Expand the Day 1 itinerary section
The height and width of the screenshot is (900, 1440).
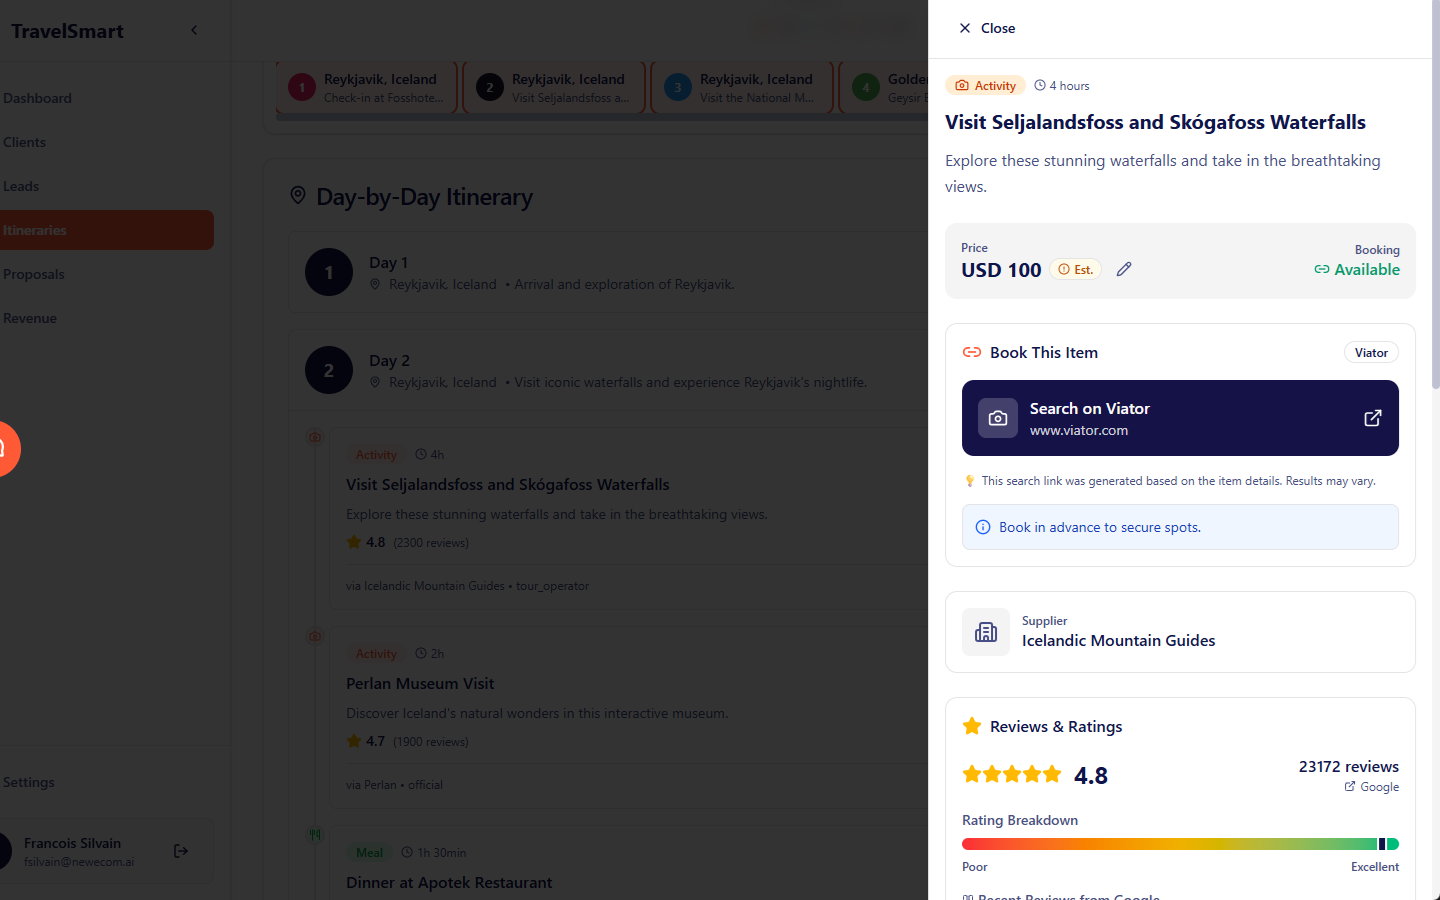(x=600, y=272)
